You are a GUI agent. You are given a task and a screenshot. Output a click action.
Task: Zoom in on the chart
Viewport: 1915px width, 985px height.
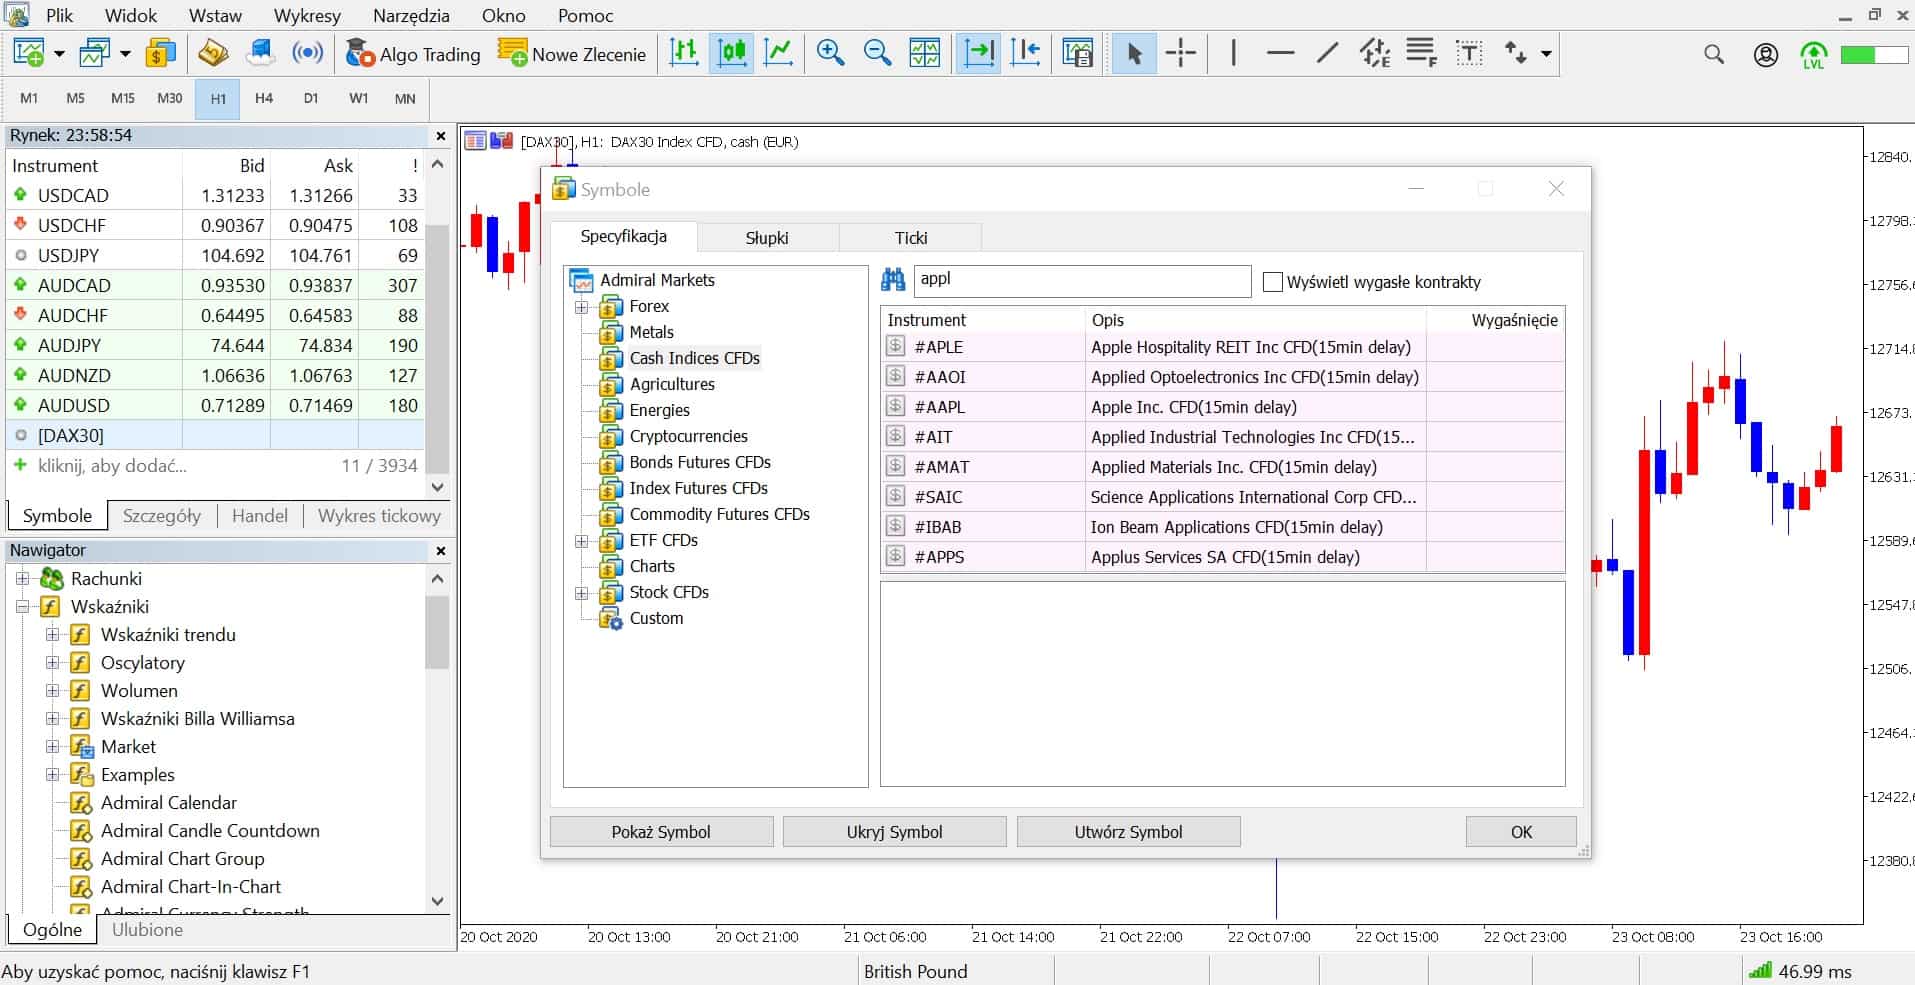click(x=830, y=53)
